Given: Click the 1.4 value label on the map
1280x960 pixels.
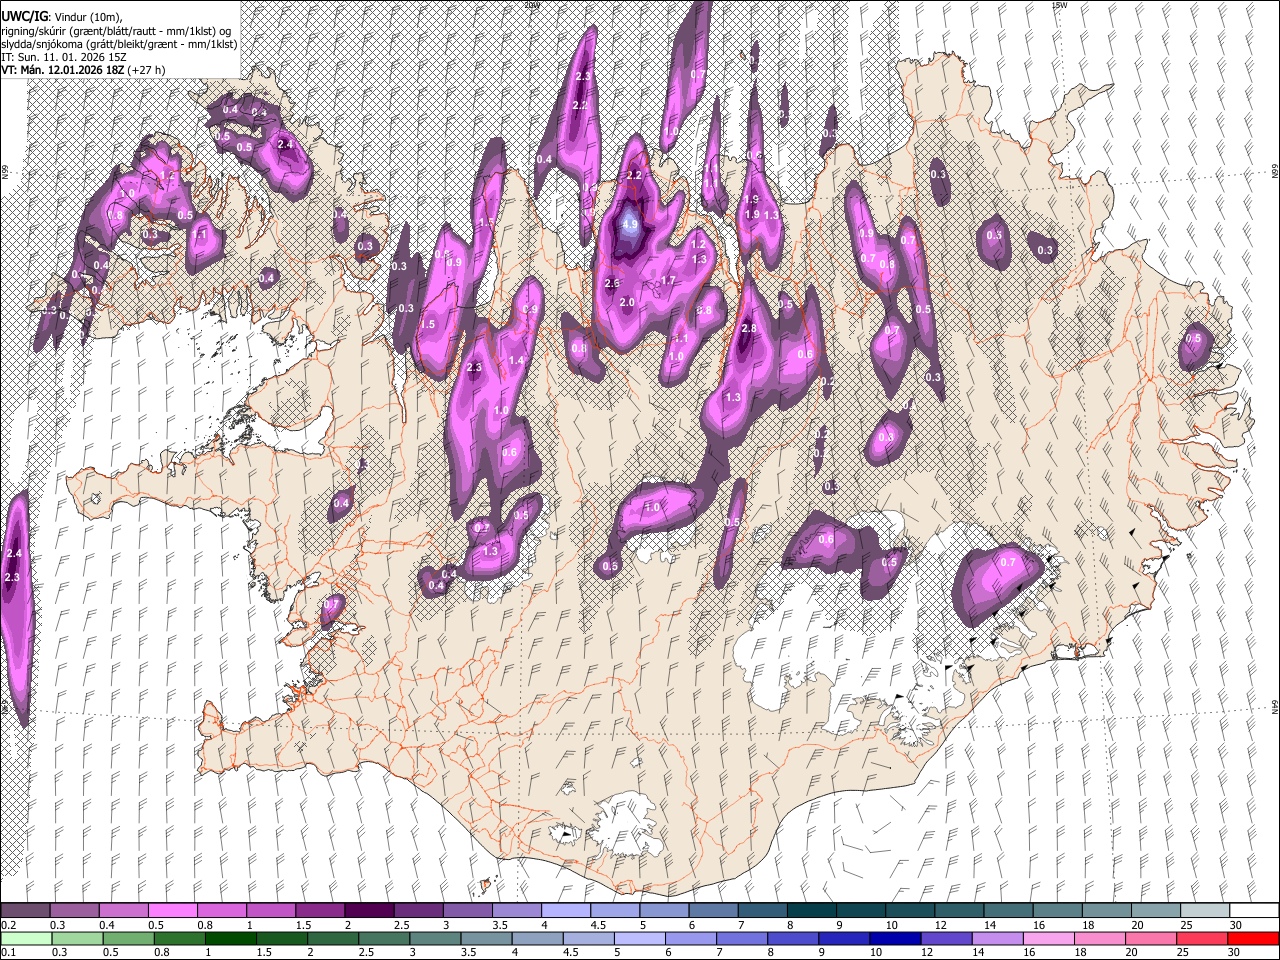Looking at the screenshot, I should pos(516,361).
